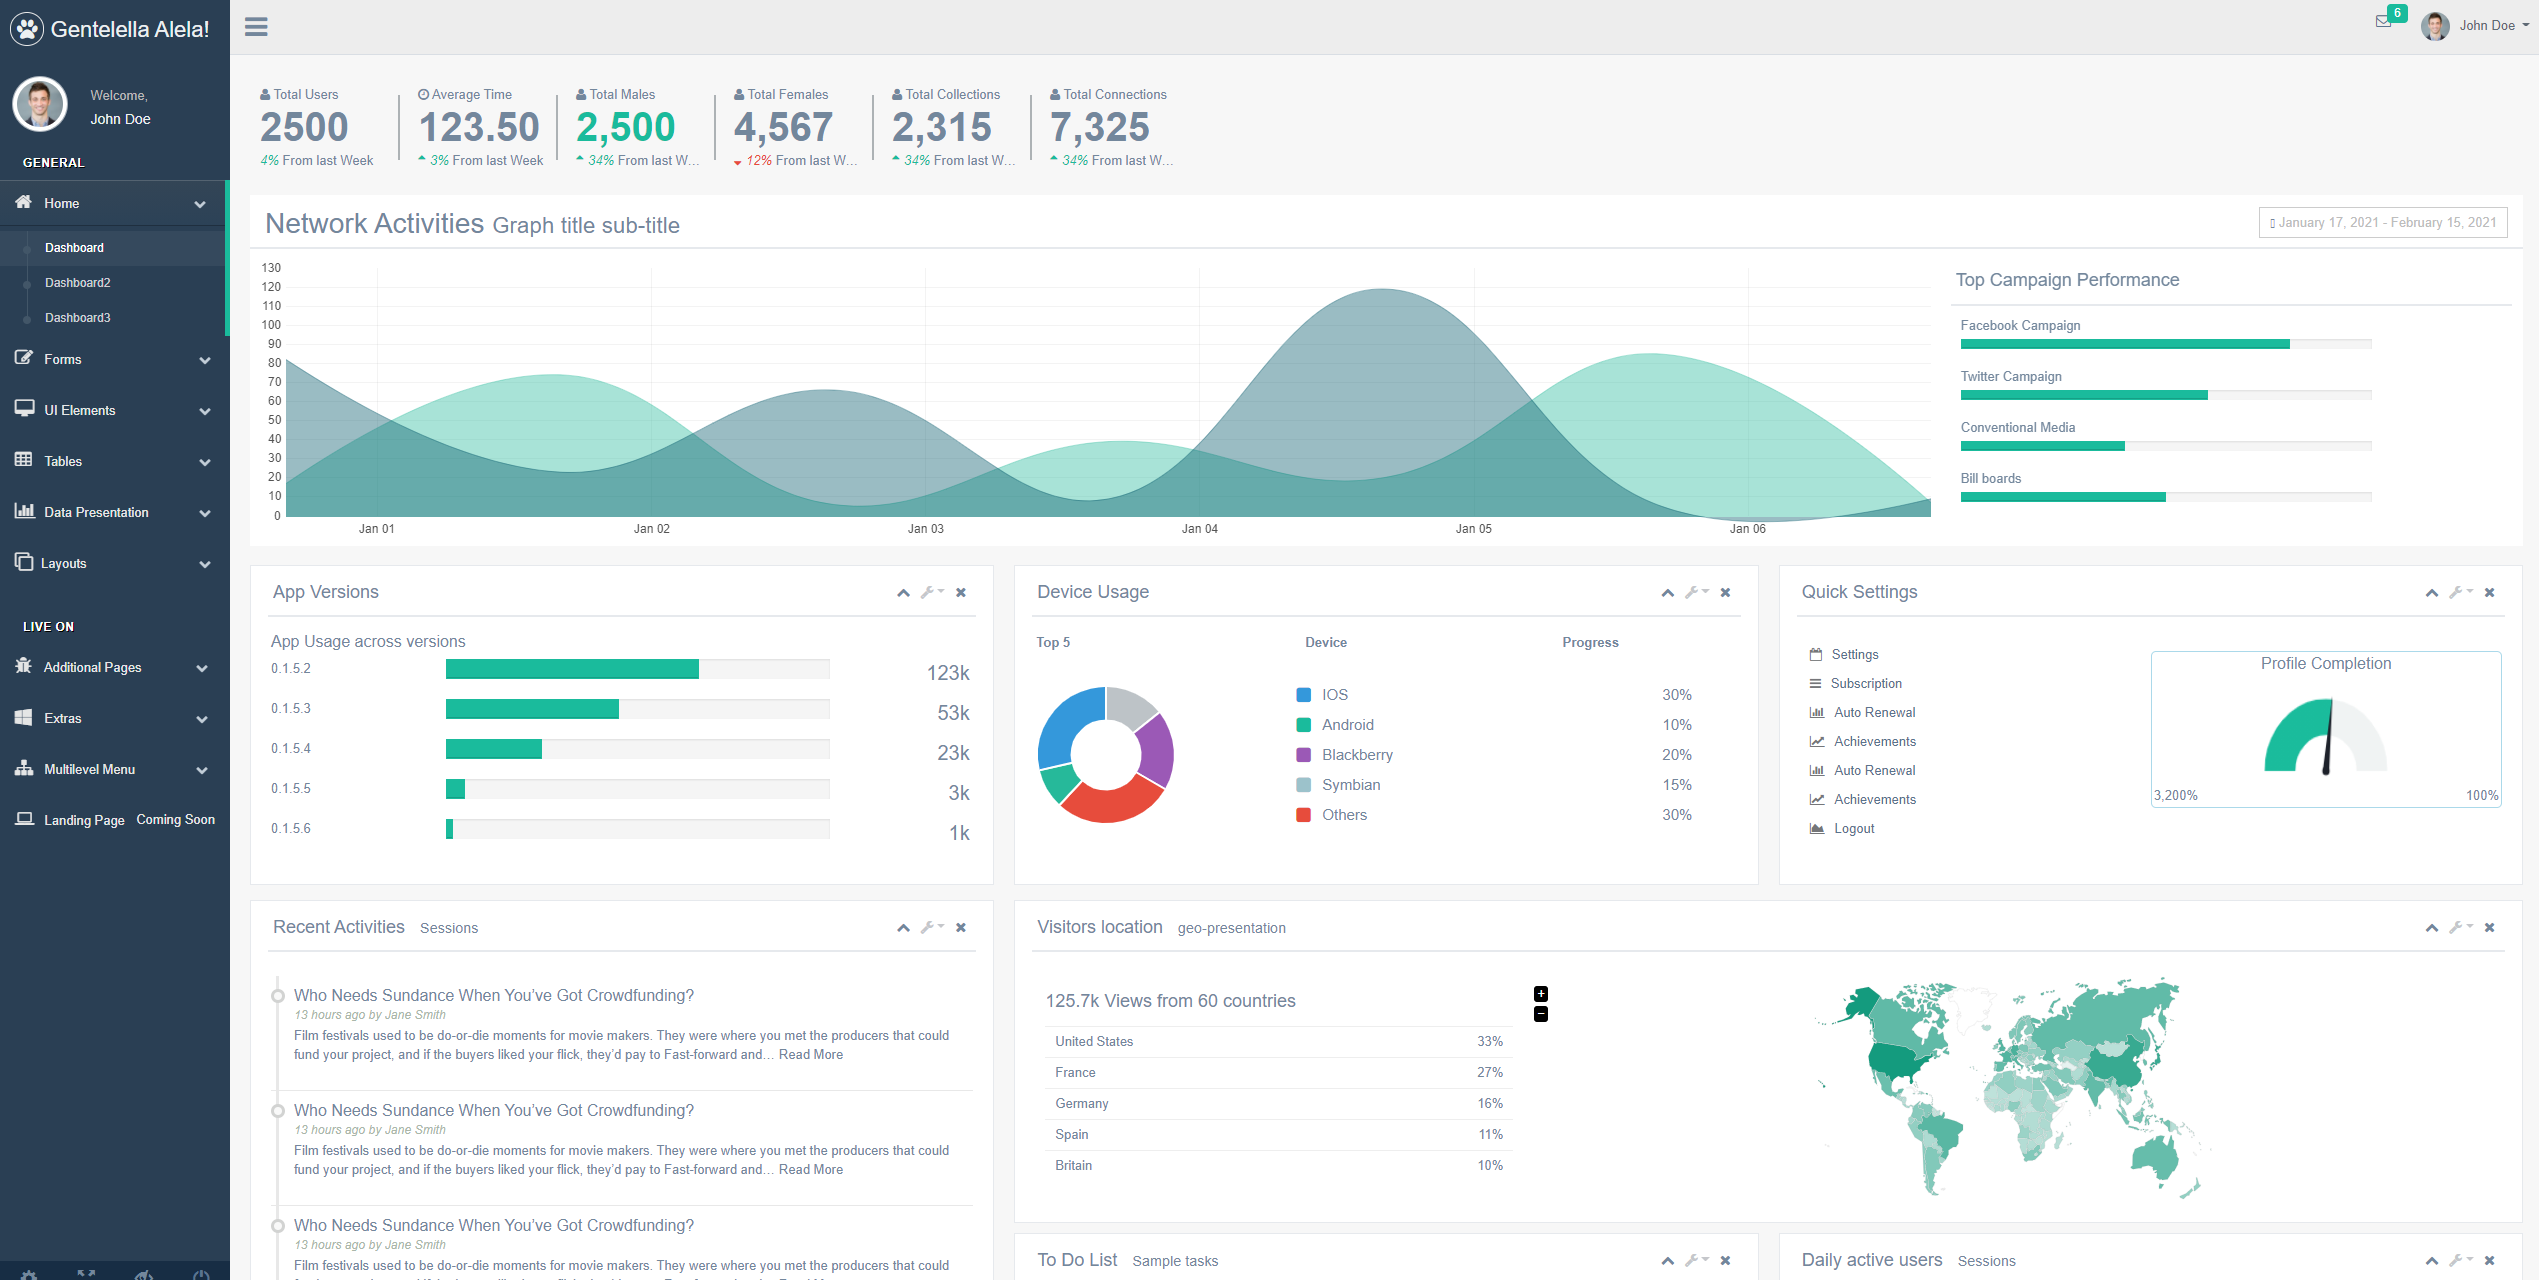Image resolution: width=2539 pixels, height=1280 pixels.
Task: Open the John Doe user dropdown
Action: [x=2487, y=25]
